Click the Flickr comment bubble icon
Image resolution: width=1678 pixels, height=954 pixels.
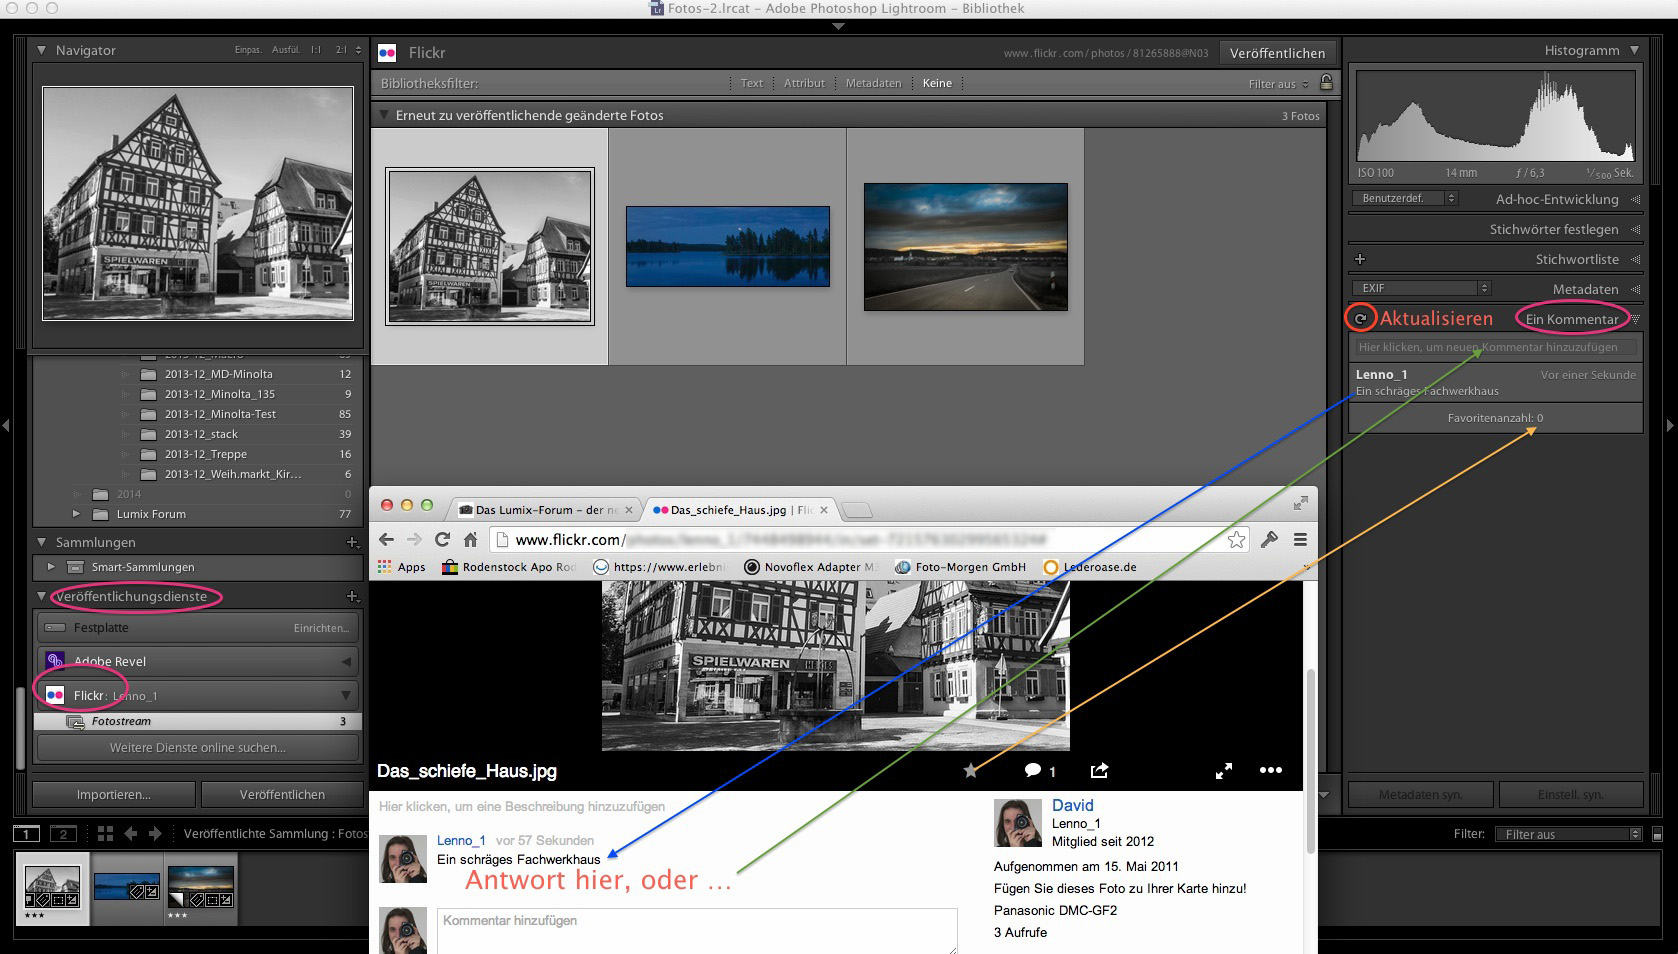1033,770
